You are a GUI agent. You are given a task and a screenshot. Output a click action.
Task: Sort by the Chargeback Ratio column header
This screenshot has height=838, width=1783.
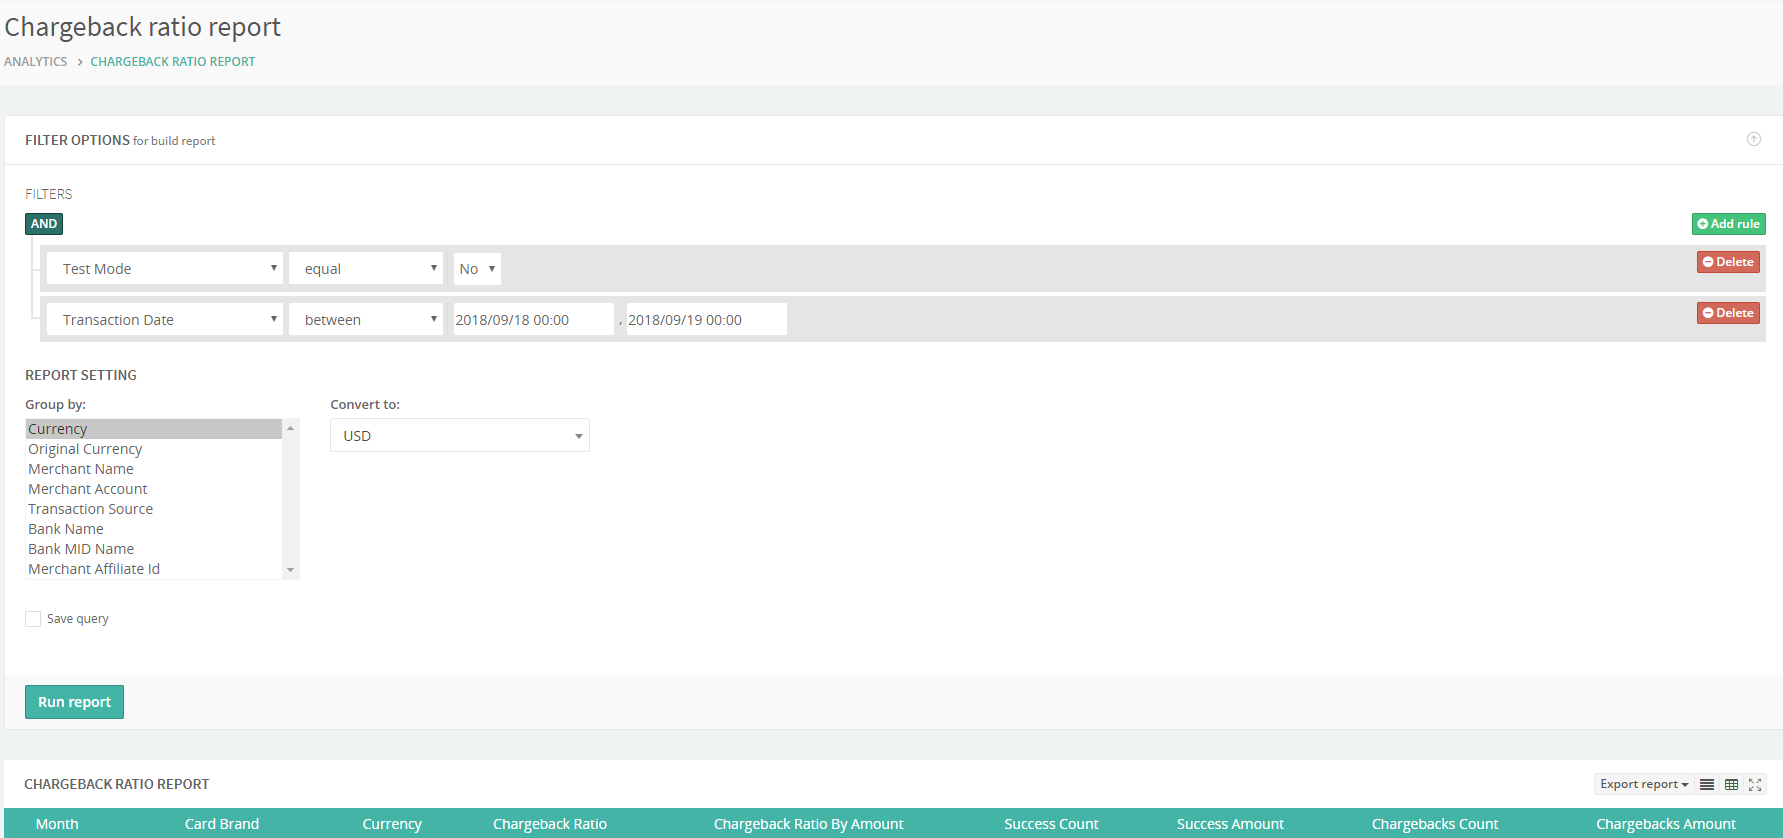pos(550,824)
